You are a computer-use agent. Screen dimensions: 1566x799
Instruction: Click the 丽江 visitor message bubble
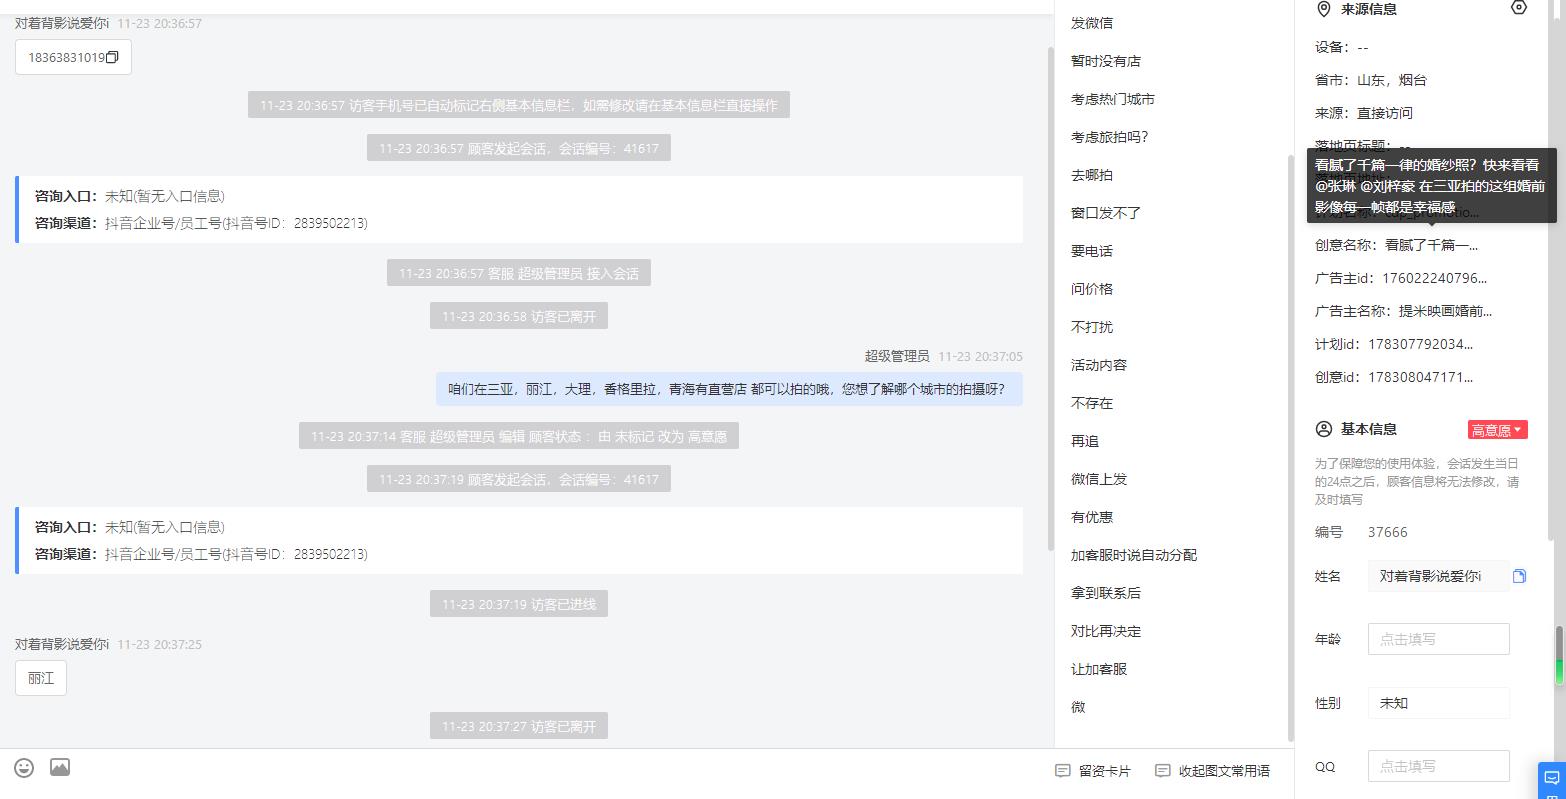(x=41, y=678)
